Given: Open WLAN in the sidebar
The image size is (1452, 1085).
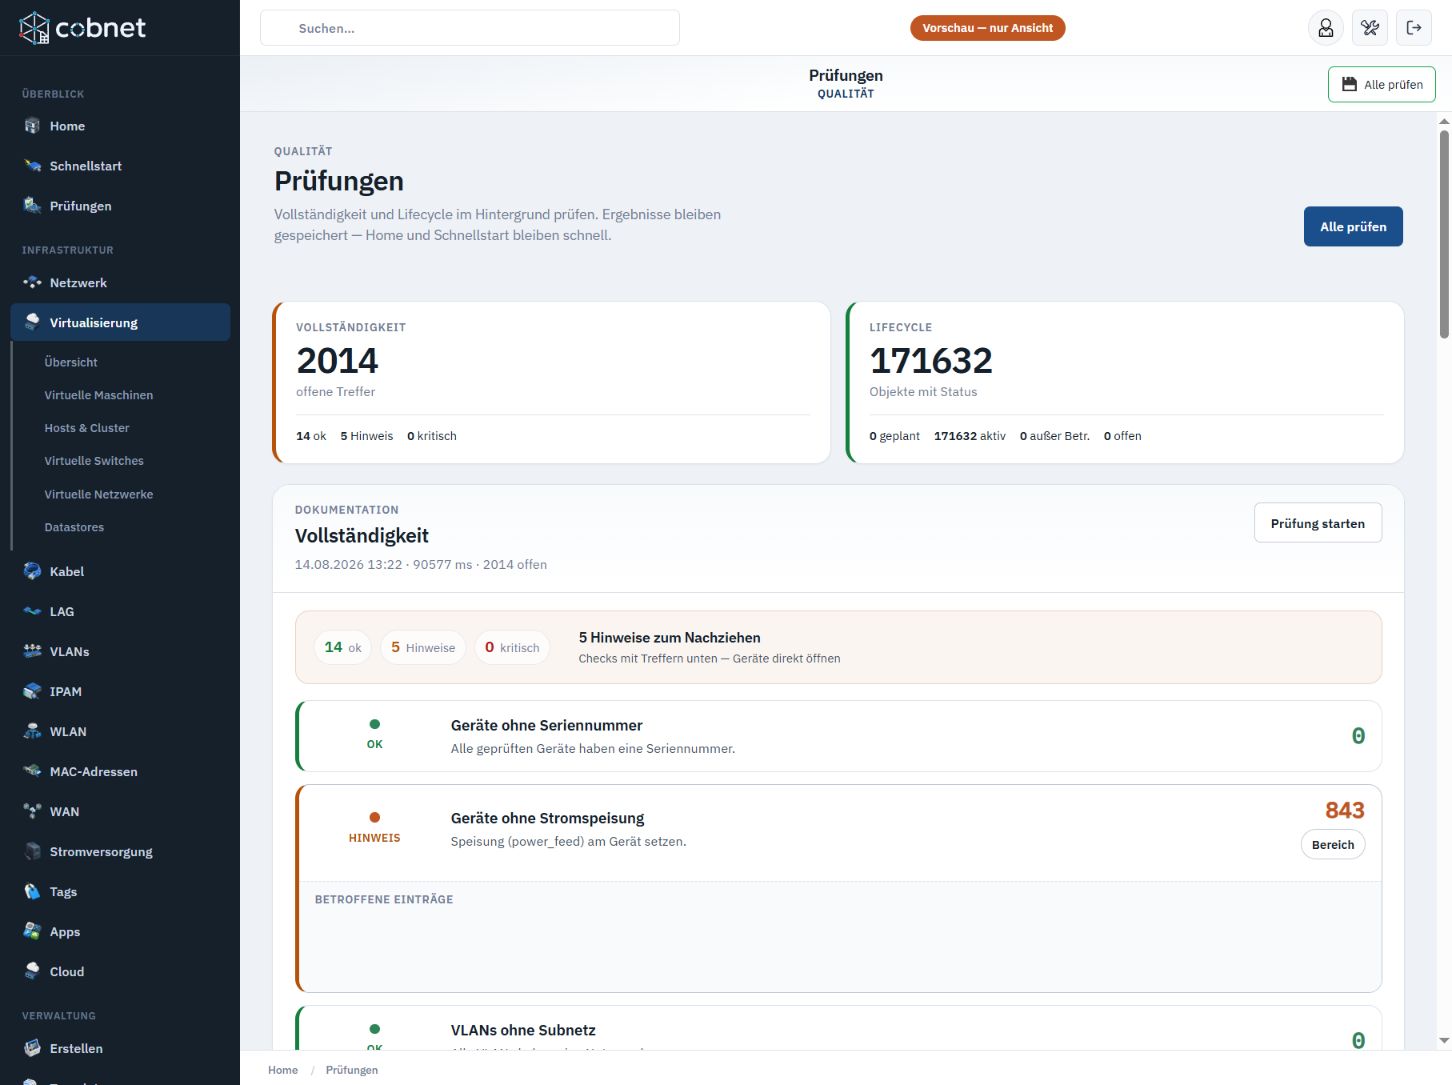Looking at the screenshot, I should 120,732.
